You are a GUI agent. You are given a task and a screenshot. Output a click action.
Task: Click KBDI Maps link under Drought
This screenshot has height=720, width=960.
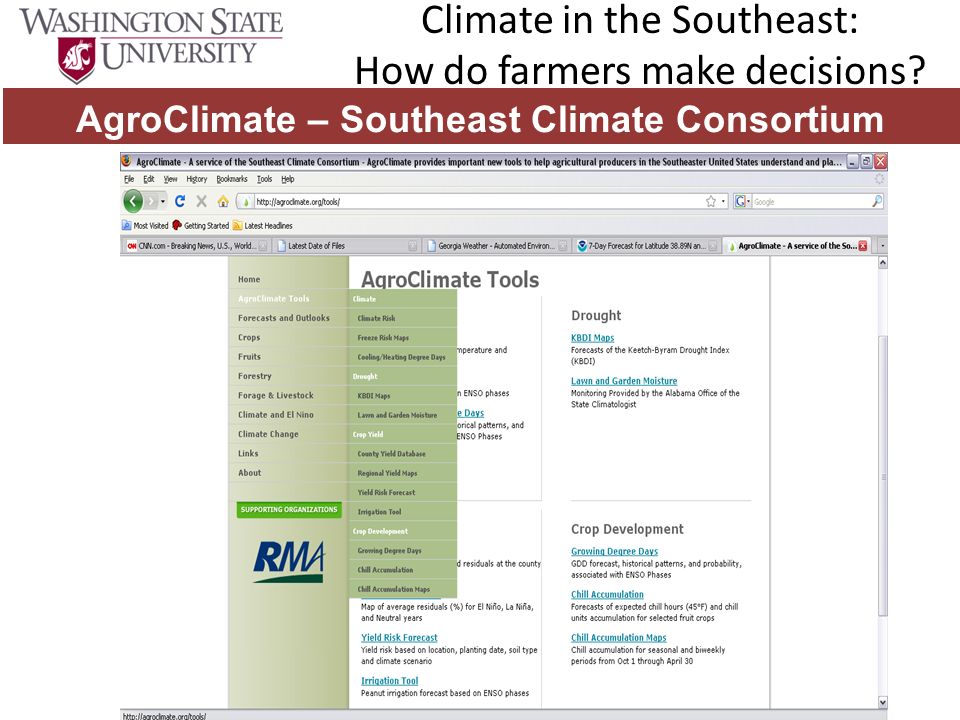pyautogui.click(x=593, y=337)
